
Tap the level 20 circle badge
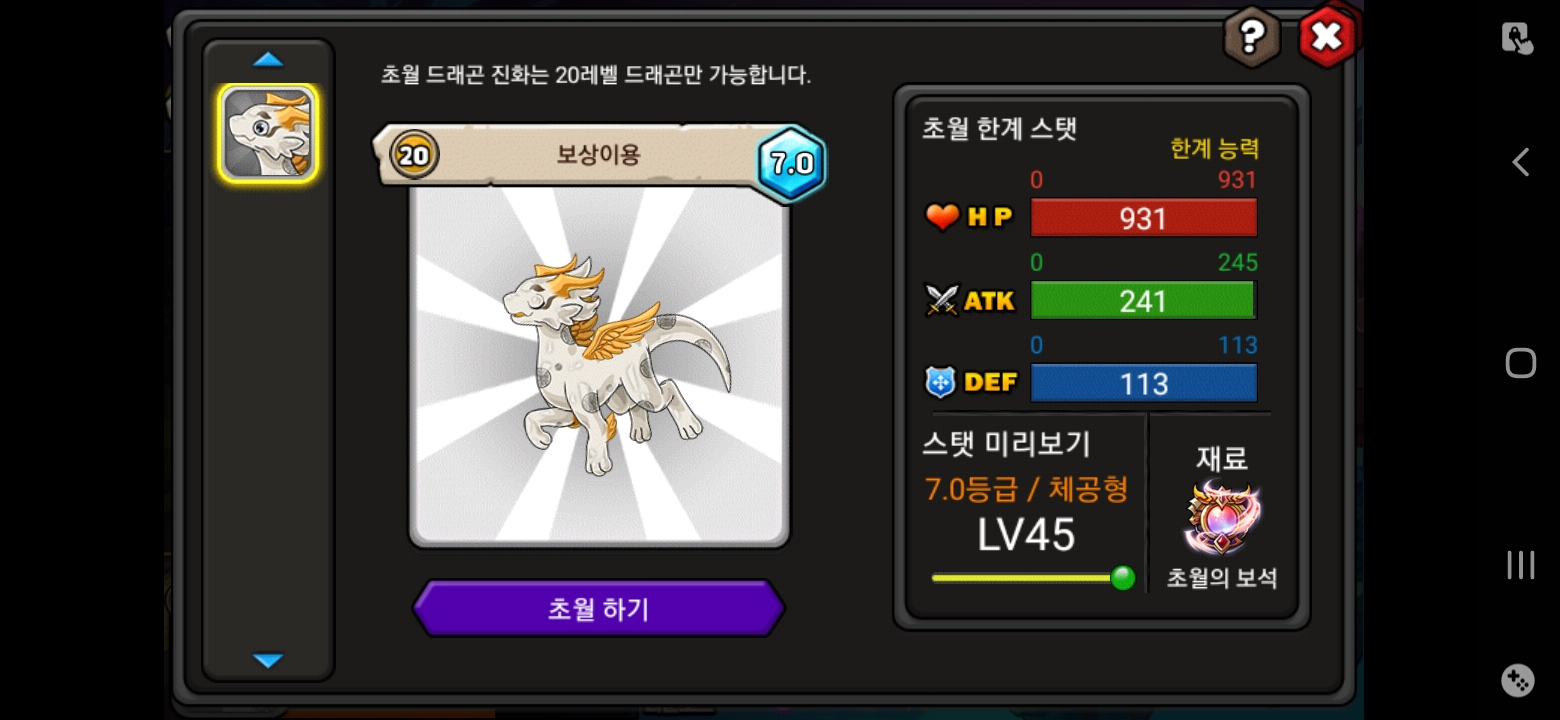pyautogui.click(x=414, y=155)
